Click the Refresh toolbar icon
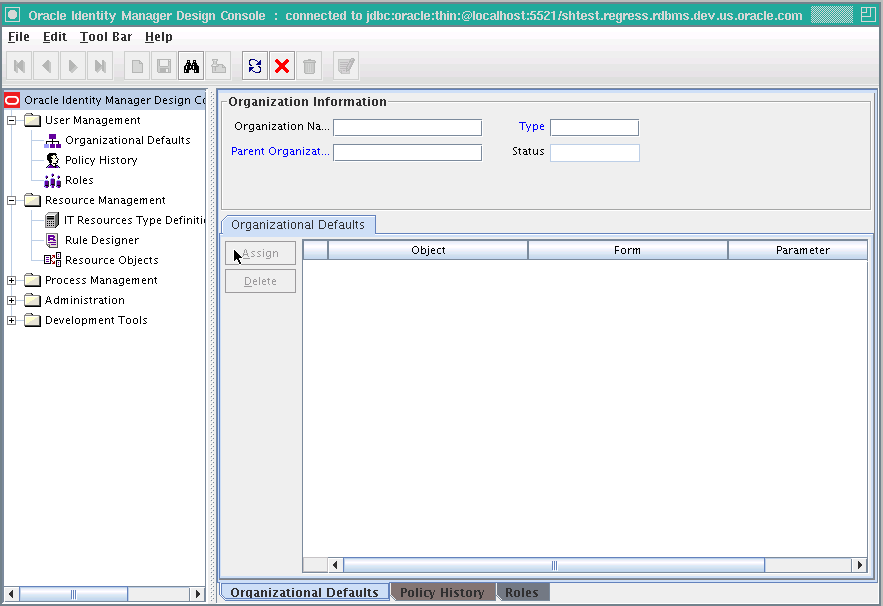 coord(254,65)
